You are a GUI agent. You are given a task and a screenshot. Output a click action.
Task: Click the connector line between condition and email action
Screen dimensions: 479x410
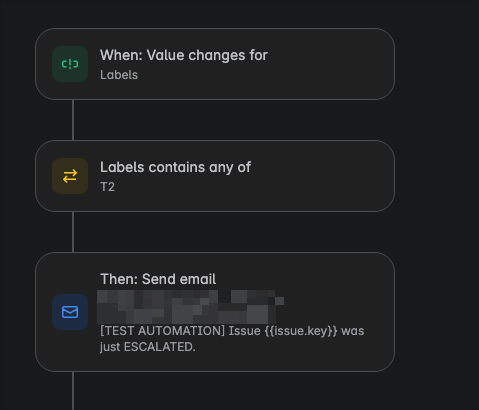coord(73,232)
